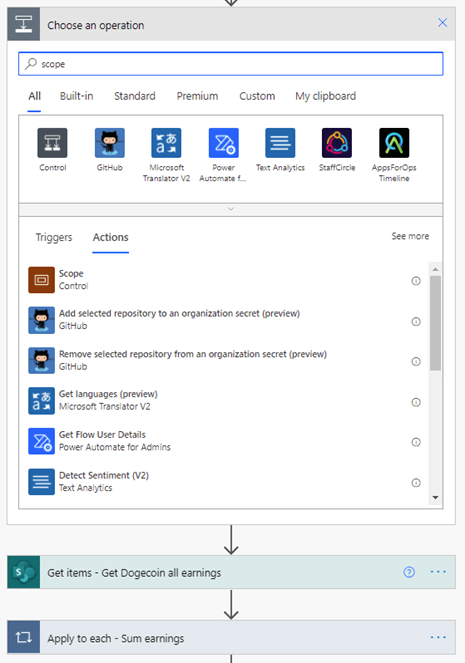This screenshot has width=465, height=663.
Task: Expand Get items - Get Dogecoin all earnings
Action: point(231,572)
